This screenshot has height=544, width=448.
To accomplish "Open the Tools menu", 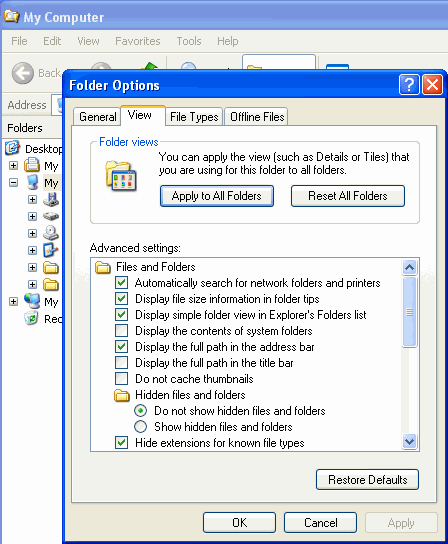I will click(189, 41).
